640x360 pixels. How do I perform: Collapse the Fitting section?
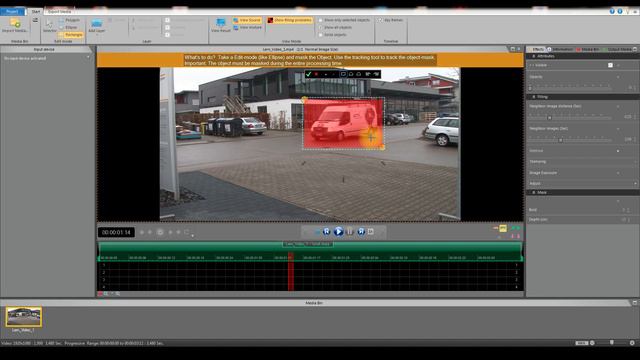533,97
